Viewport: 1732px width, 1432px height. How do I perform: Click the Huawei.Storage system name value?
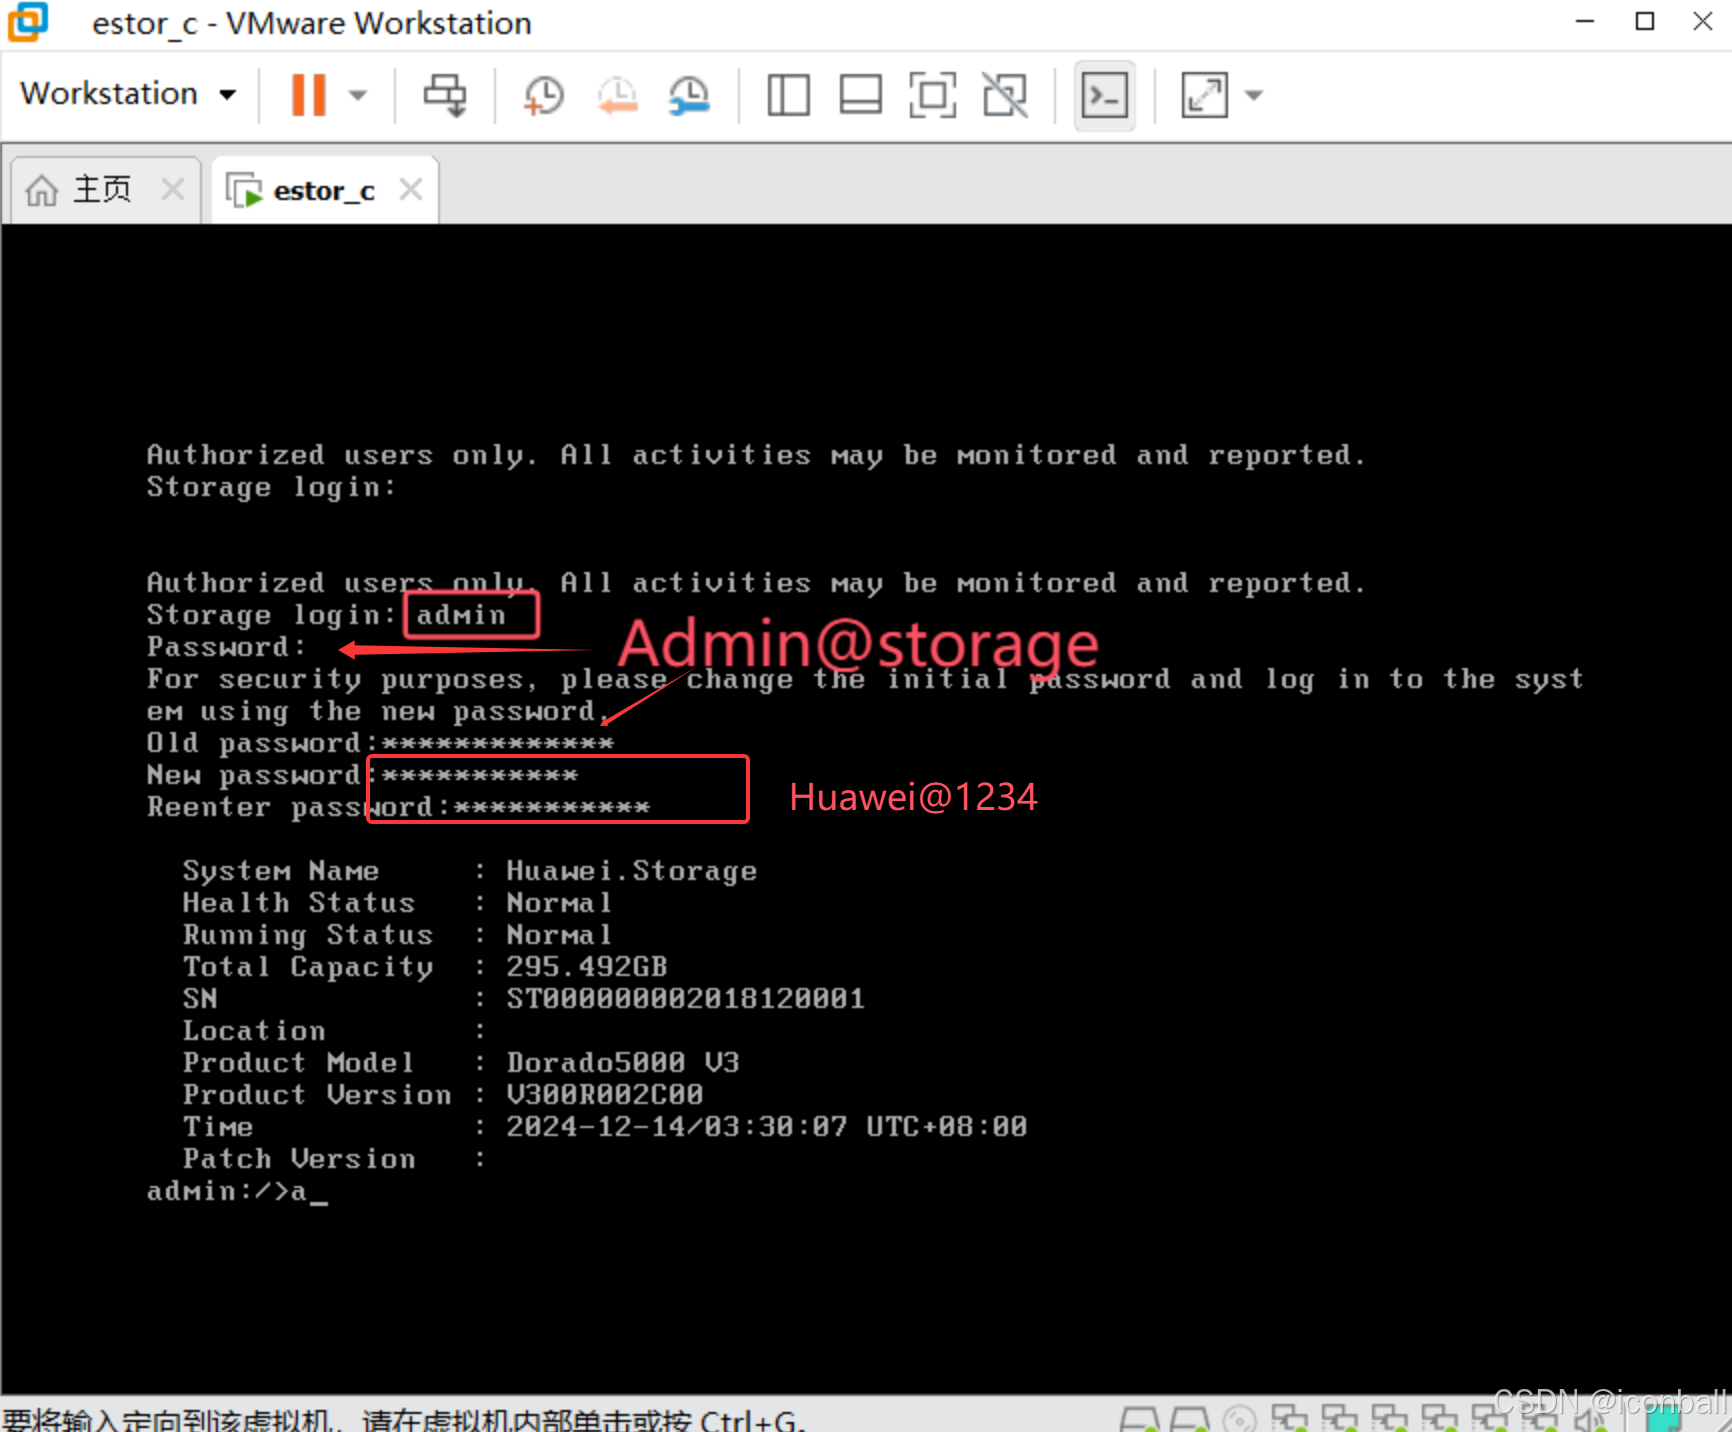631,871
